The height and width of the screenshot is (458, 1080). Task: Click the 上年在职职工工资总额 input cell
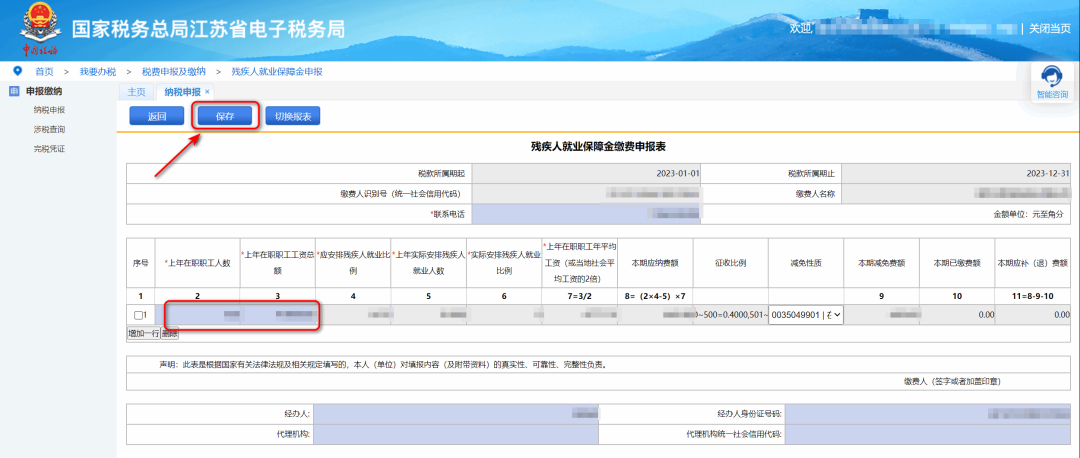click(x=278, y=315)
